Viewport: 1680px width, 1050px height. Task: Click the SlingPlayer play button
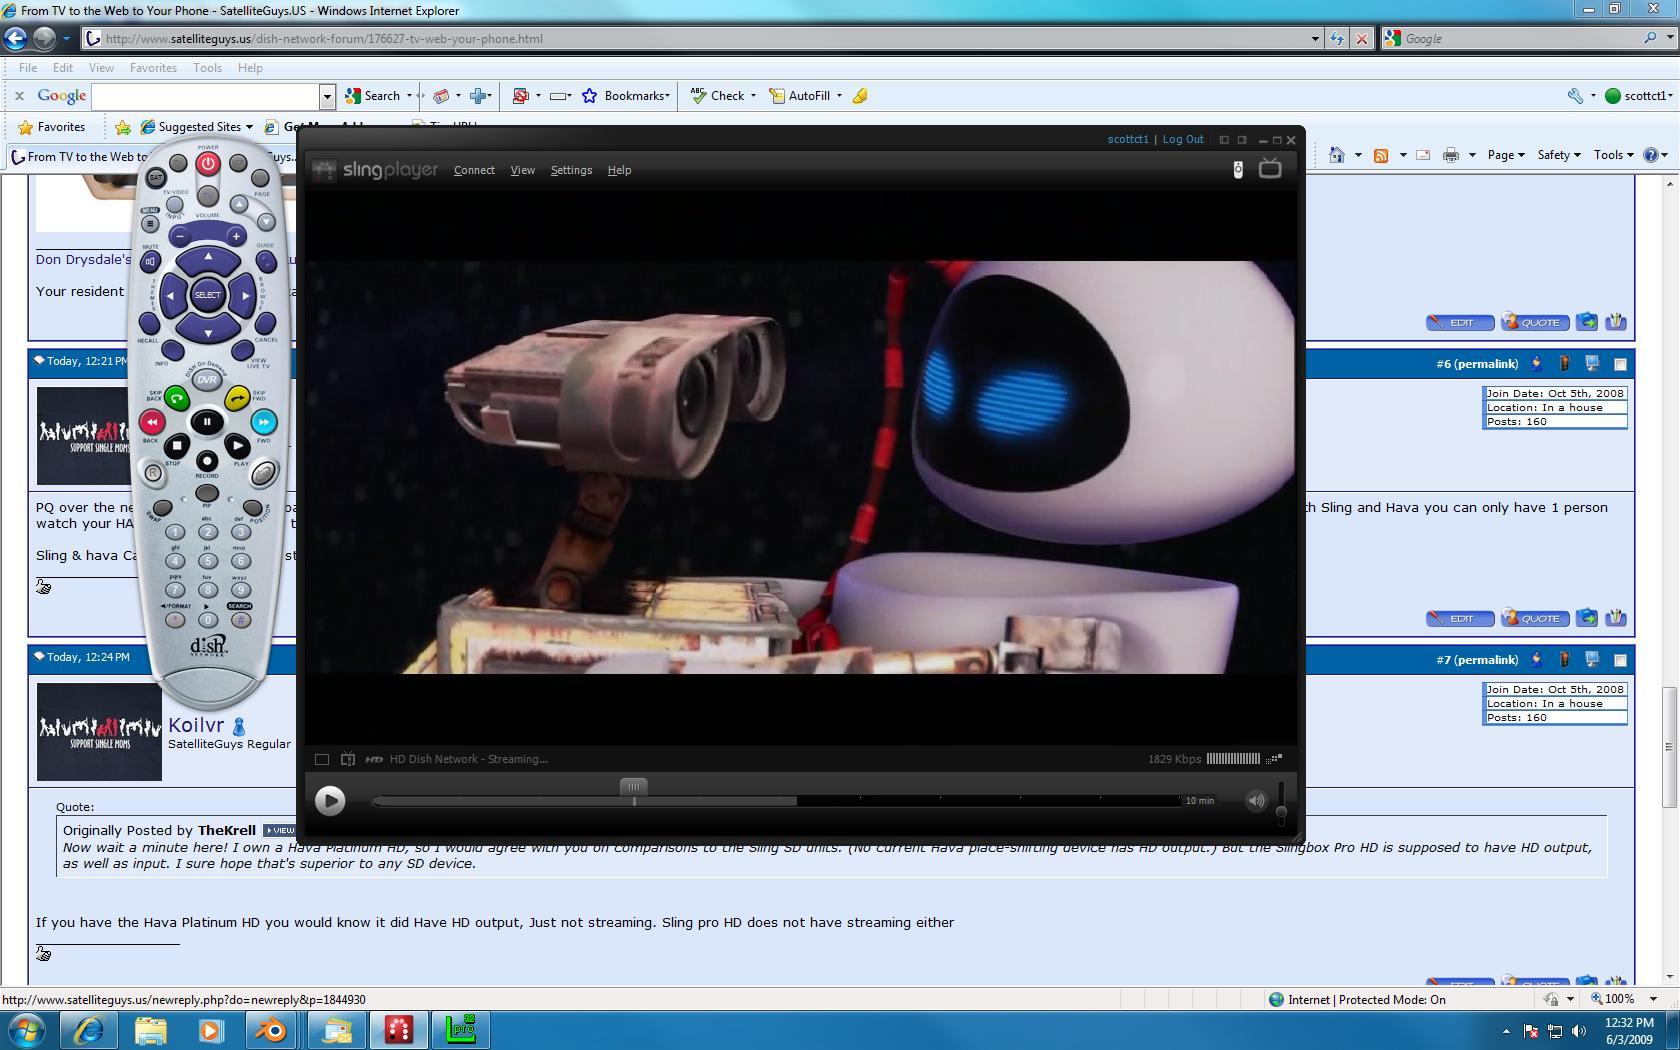(330, 800)
